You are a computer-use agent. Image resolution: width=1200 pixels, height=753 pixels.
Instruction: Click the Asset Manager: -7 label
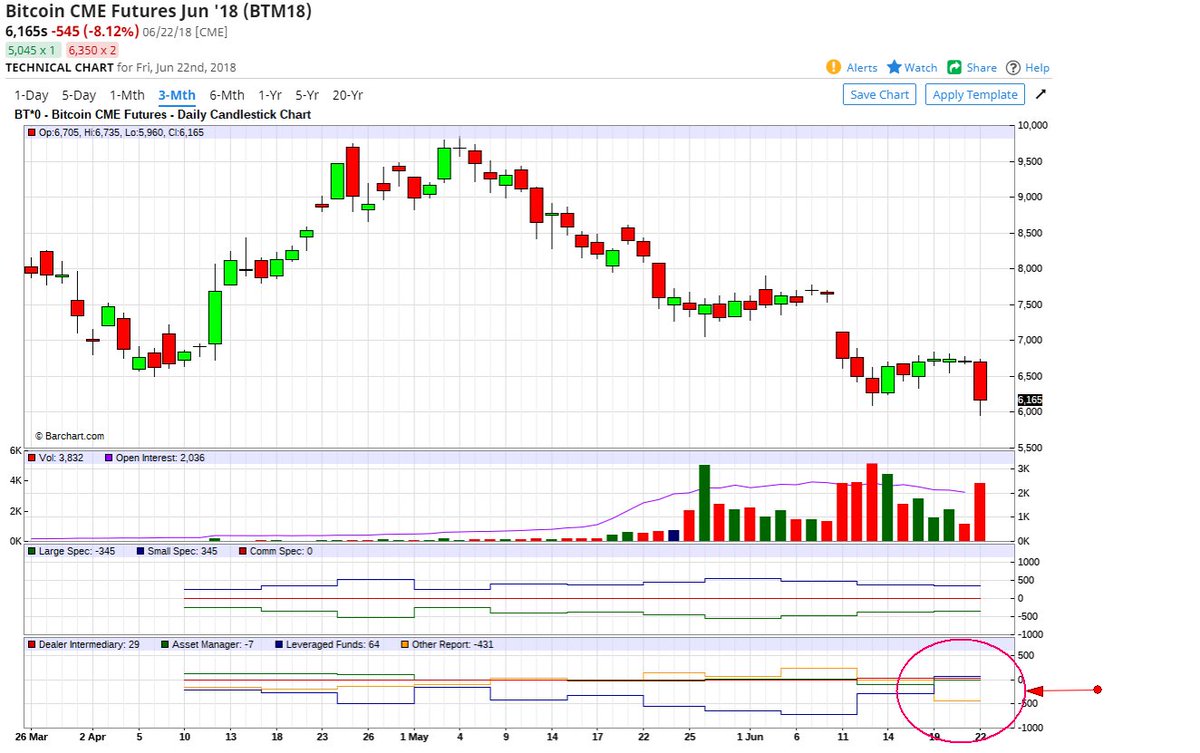(215, 645)
